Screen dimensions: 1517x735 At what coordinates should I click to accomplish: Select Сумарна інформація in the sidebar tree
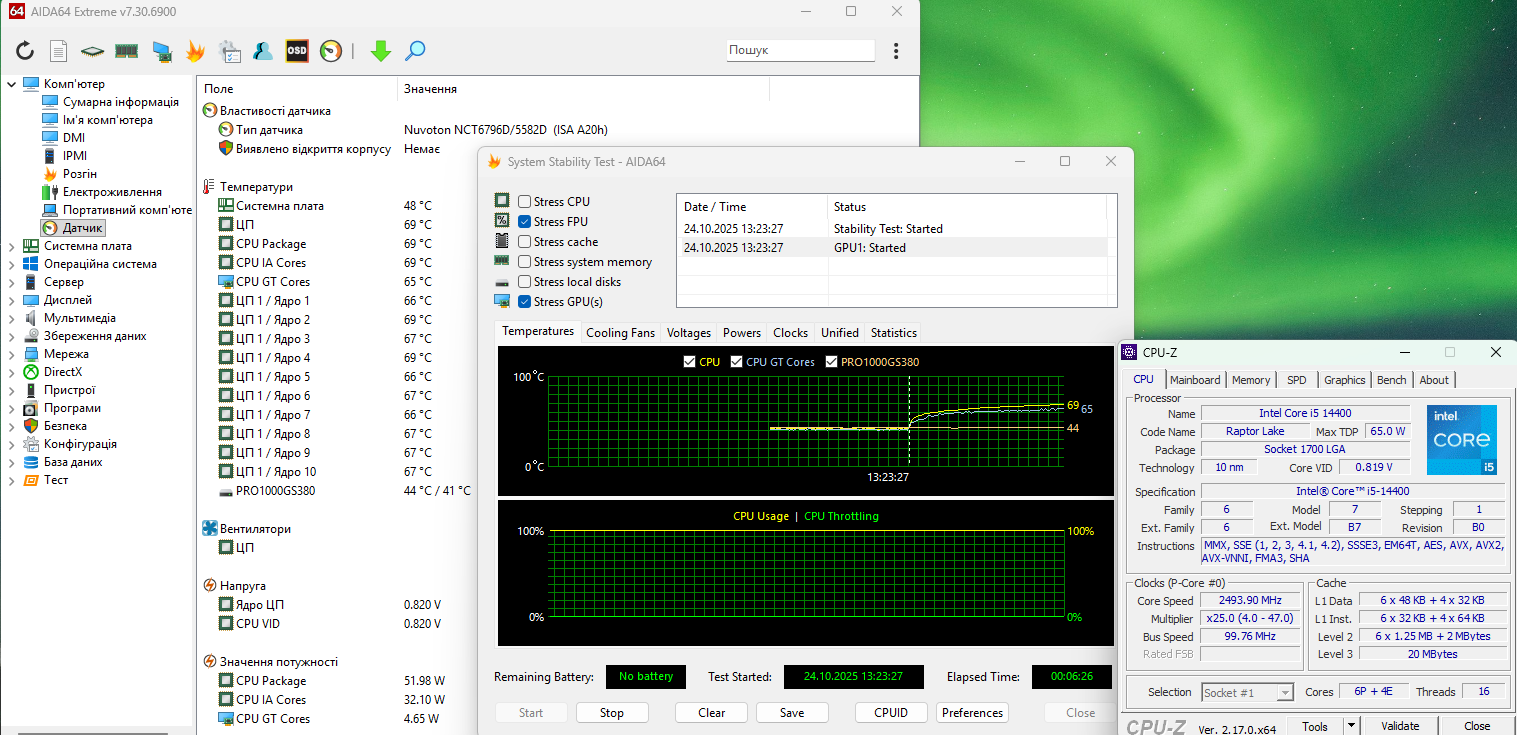(120, 102)
